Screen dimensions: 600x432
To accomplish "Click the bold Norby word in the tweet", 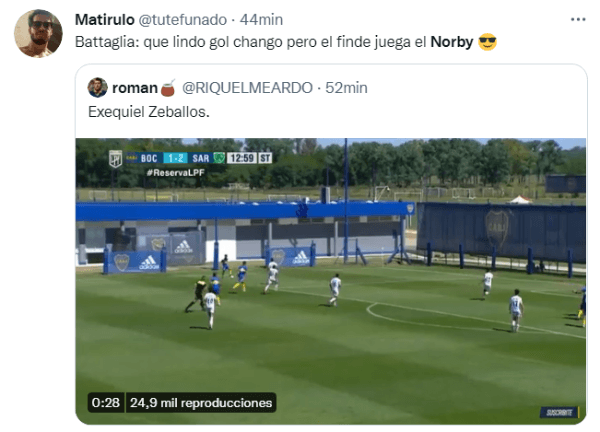I will 452,42.
